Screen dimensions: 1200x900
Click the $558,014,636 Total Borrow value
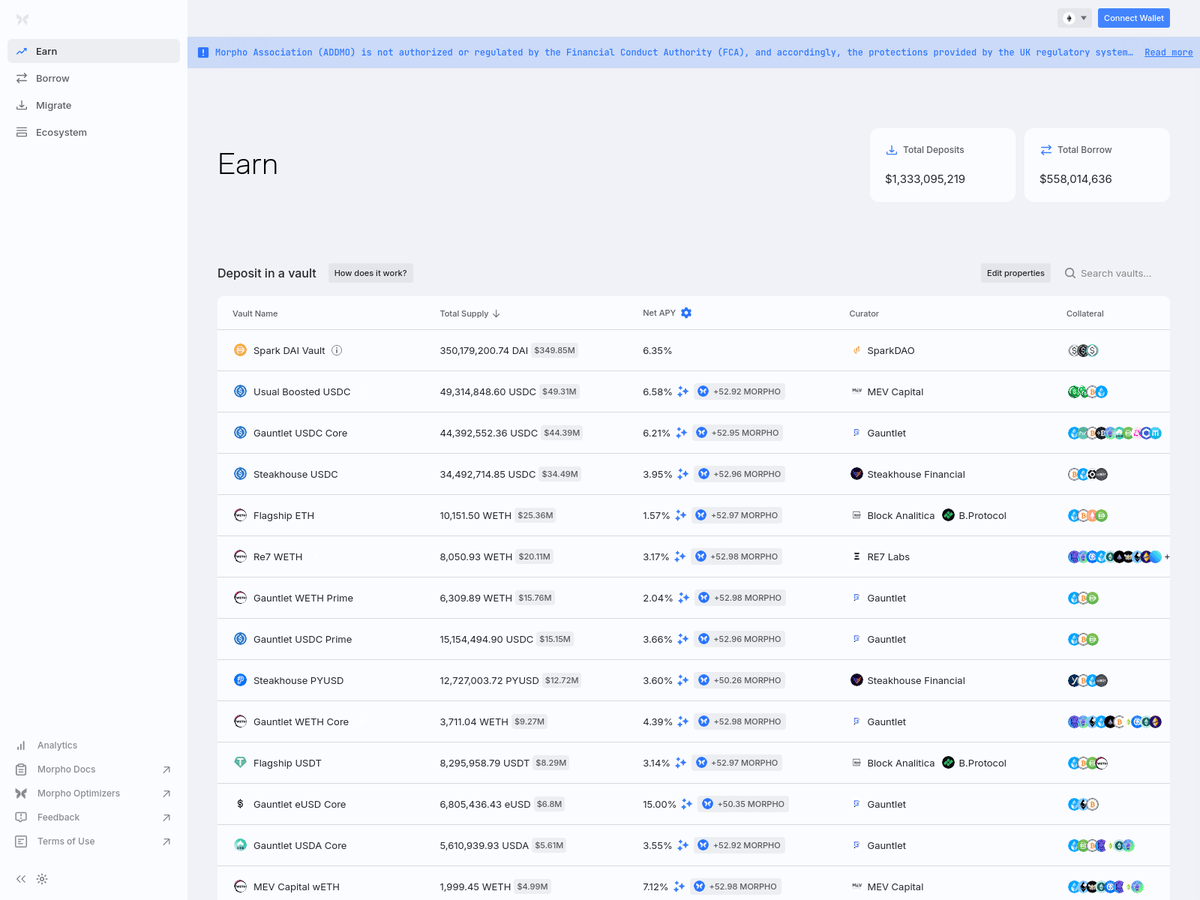pyautogui.click(x=1076, y=179)
